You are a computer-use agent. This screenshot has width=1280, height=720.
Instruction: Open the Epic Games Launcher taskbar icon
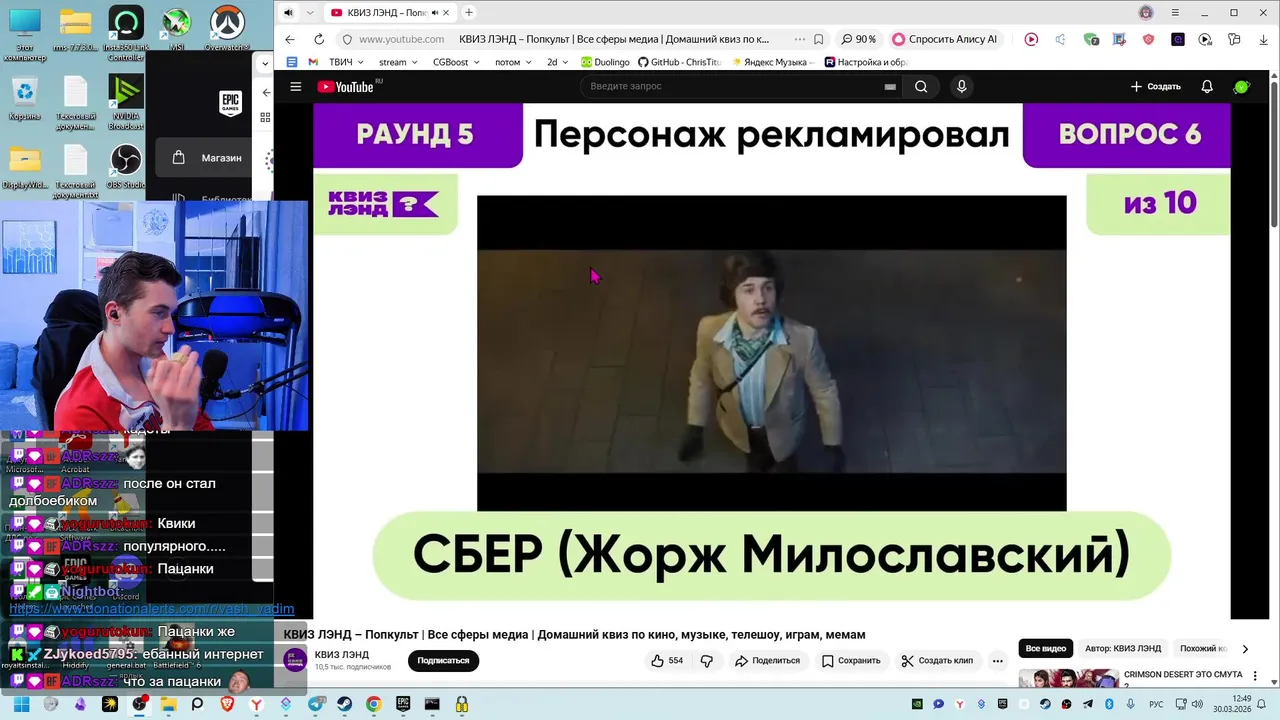click(x=402, y=704)
